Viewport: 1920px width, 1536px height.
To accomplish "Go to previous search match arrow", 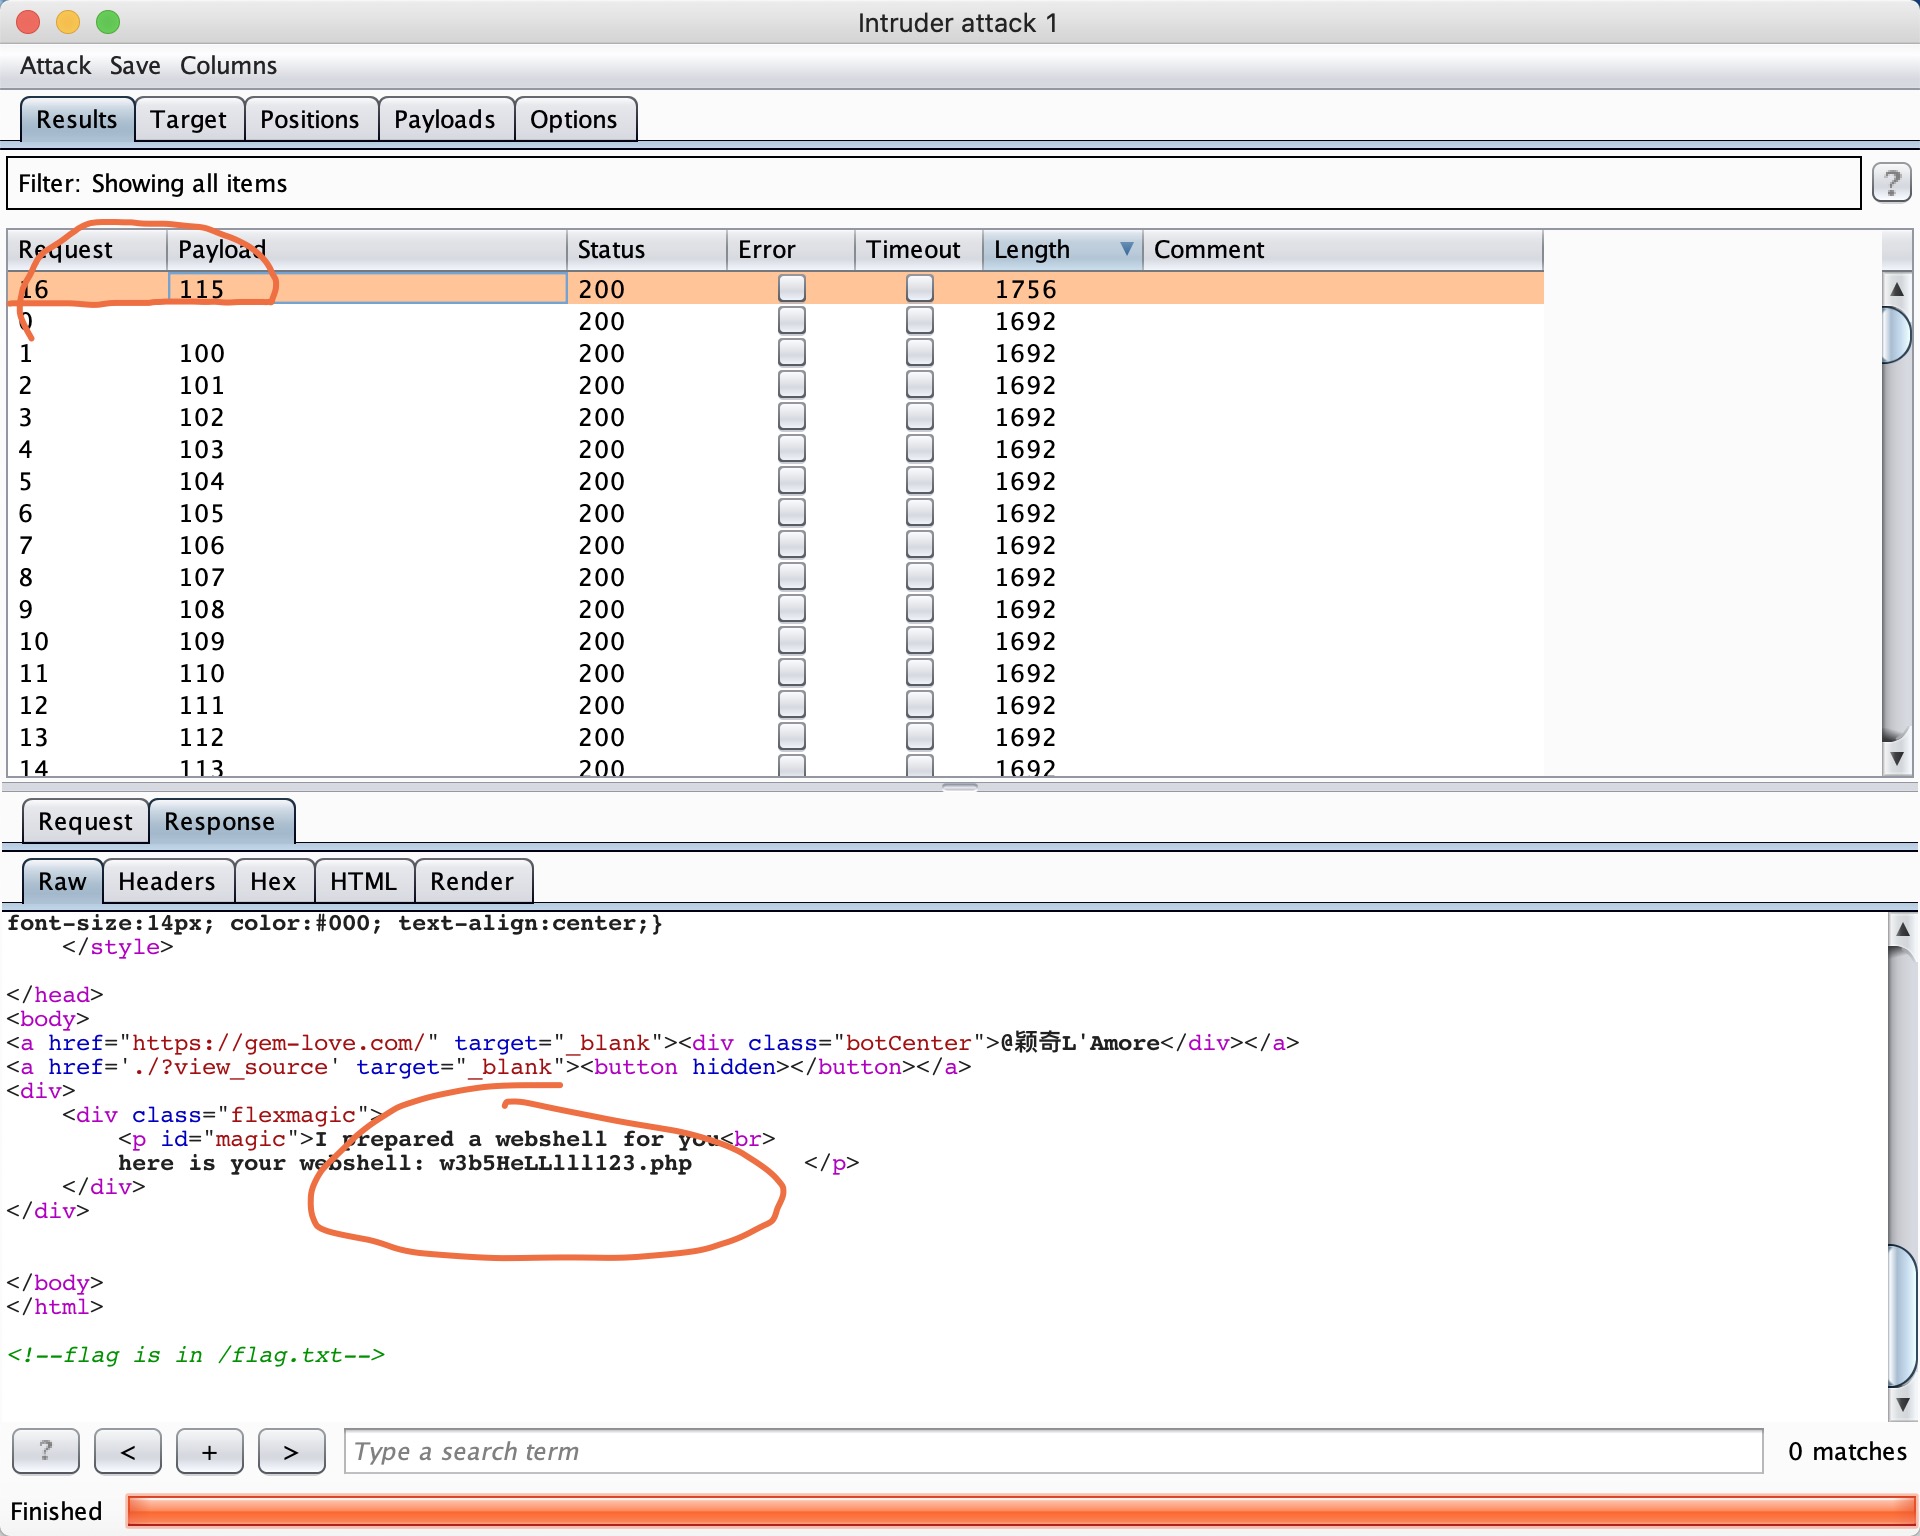I will click(128, 1451).
